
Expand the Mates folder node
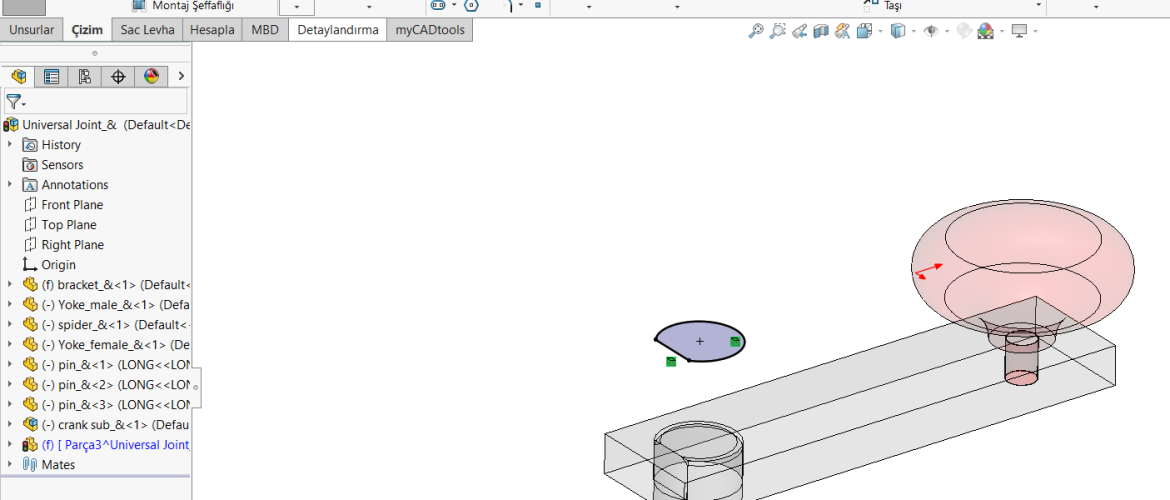[10, 465]
